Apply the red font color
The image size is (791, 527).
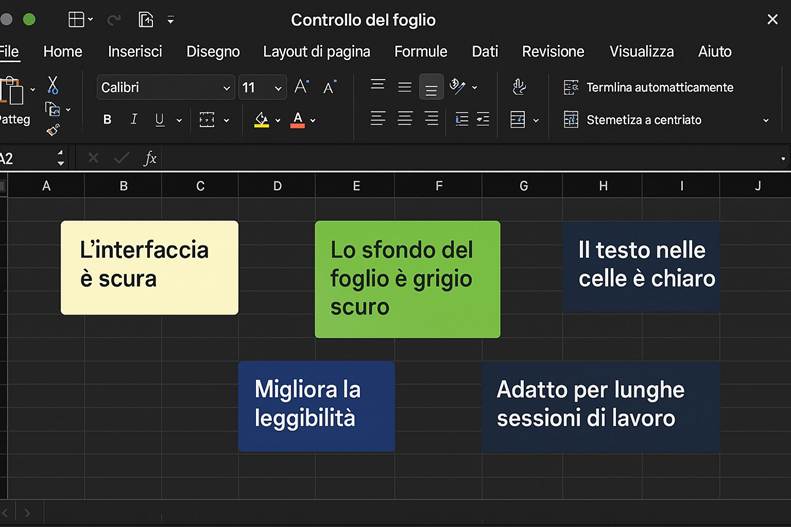(298, 120)
